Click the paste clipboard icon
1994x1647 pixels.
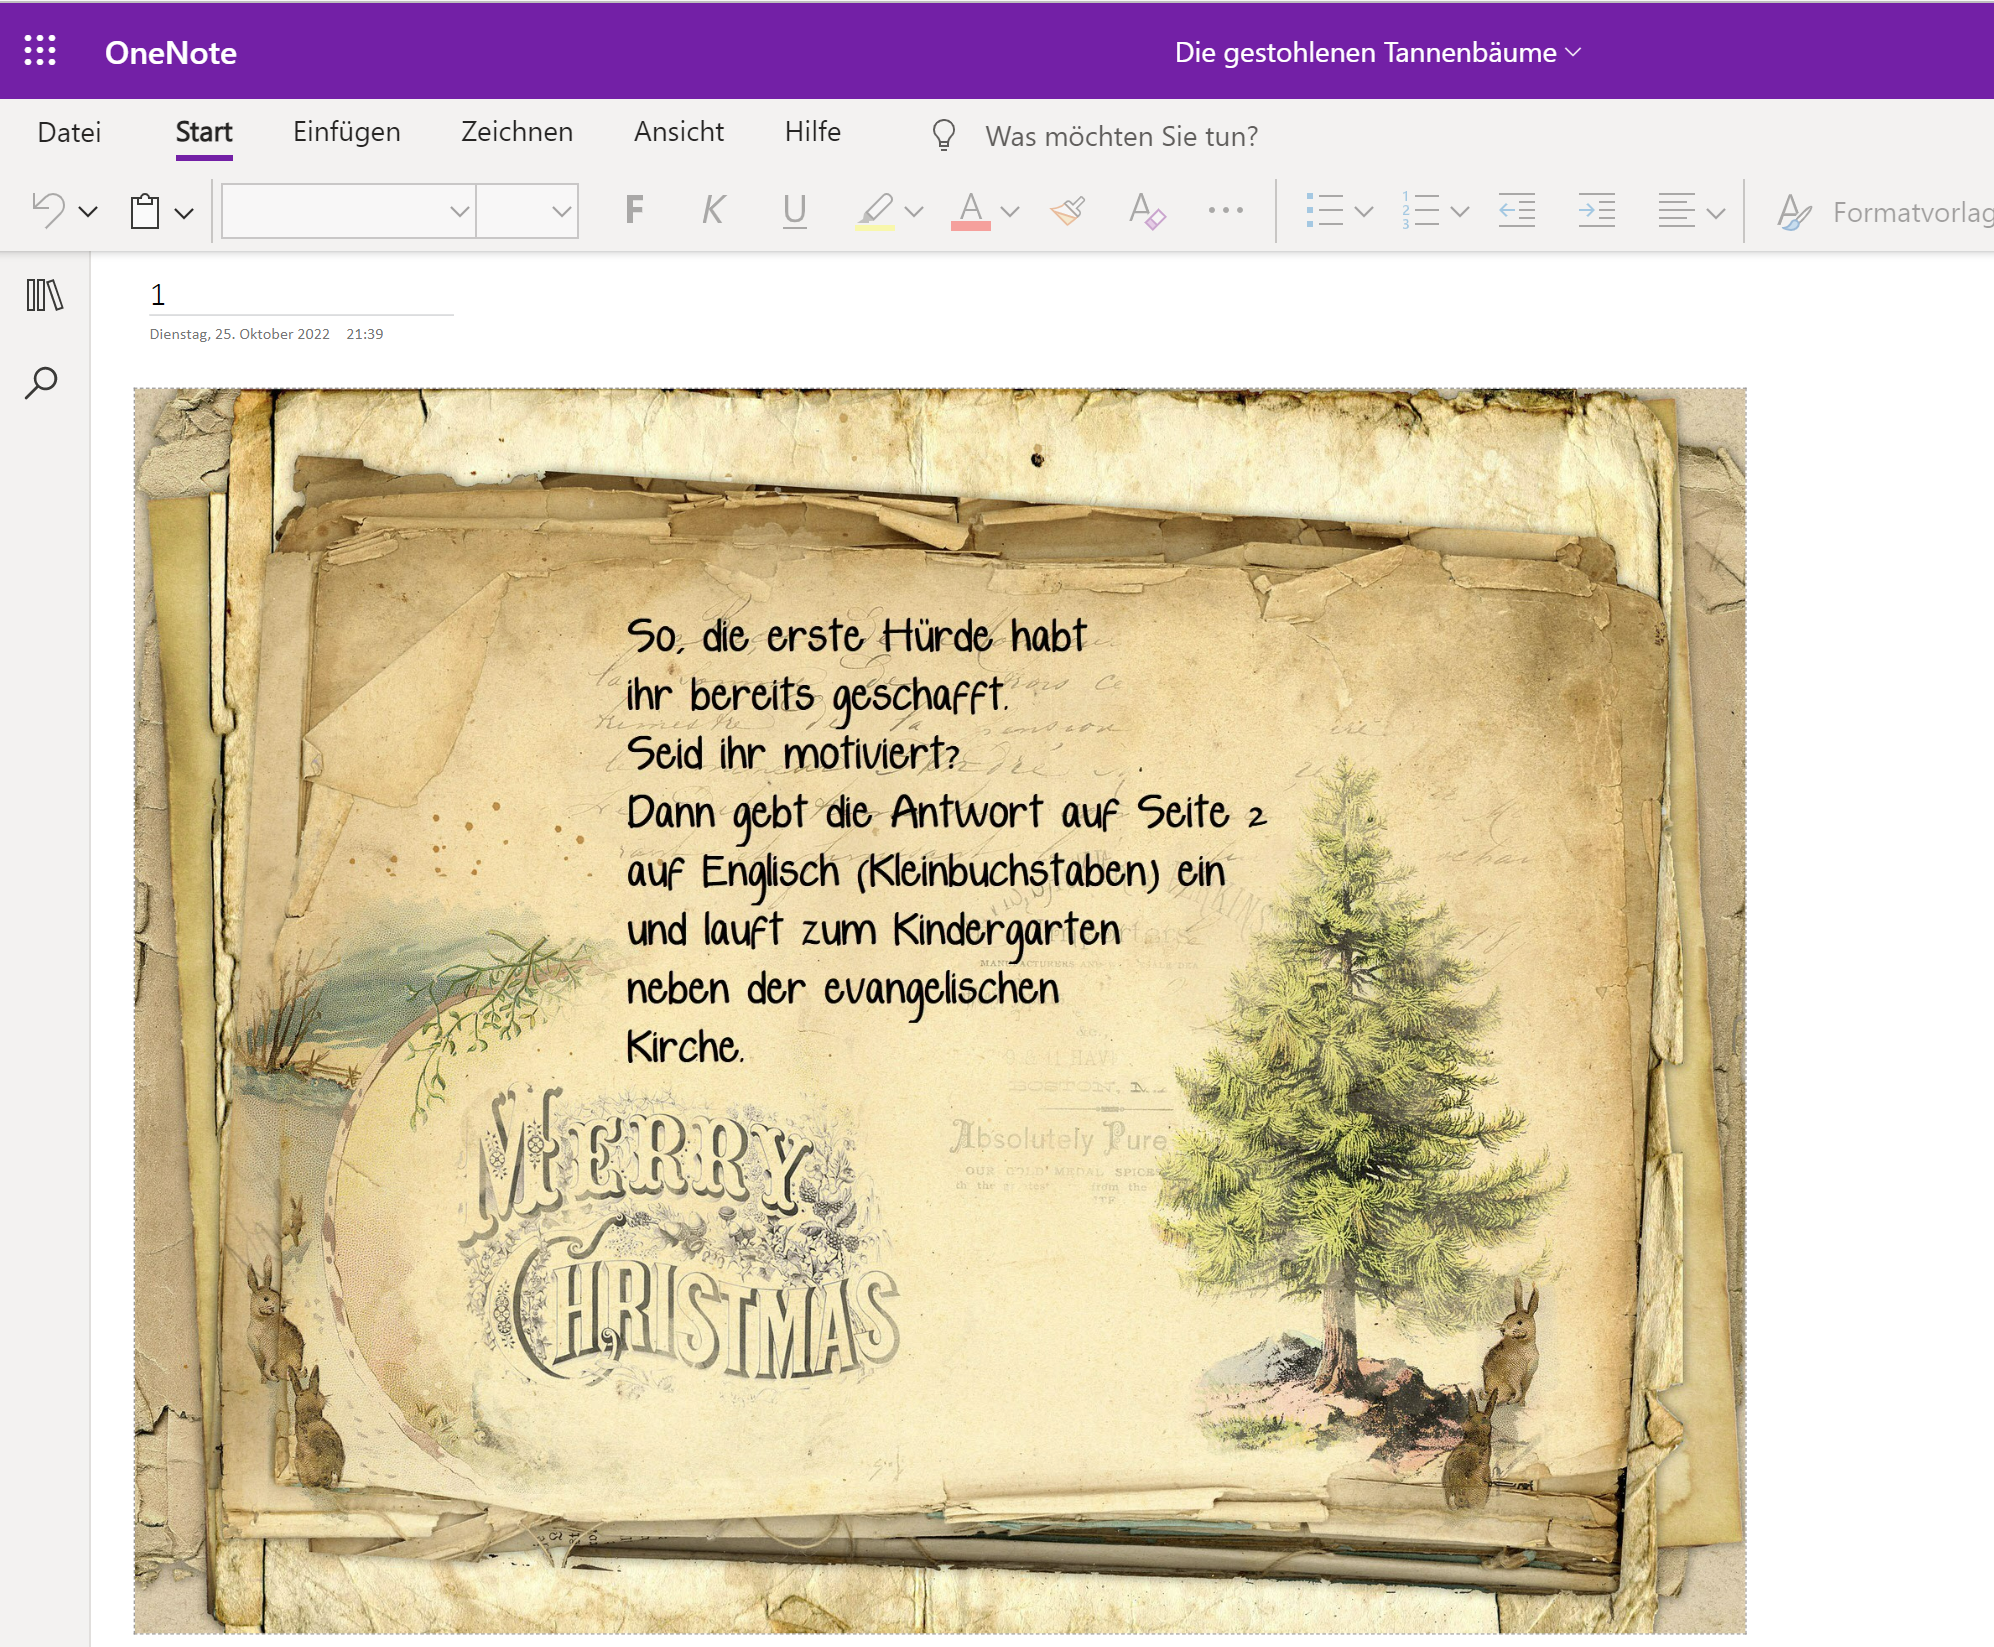pyautogui.click(x=145, y=211)
